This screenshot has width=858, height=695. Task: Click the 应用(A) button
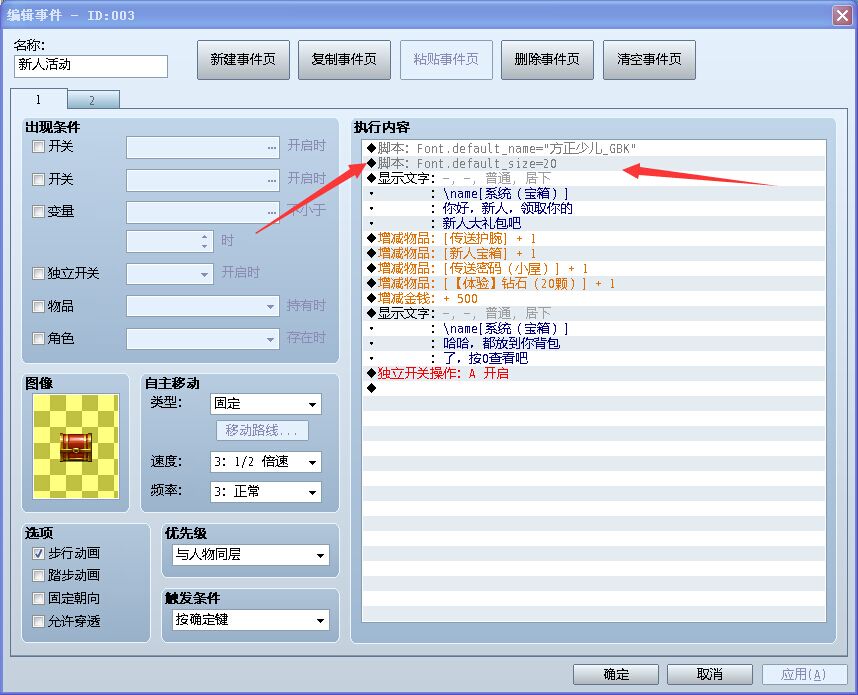tap(804, 674)
